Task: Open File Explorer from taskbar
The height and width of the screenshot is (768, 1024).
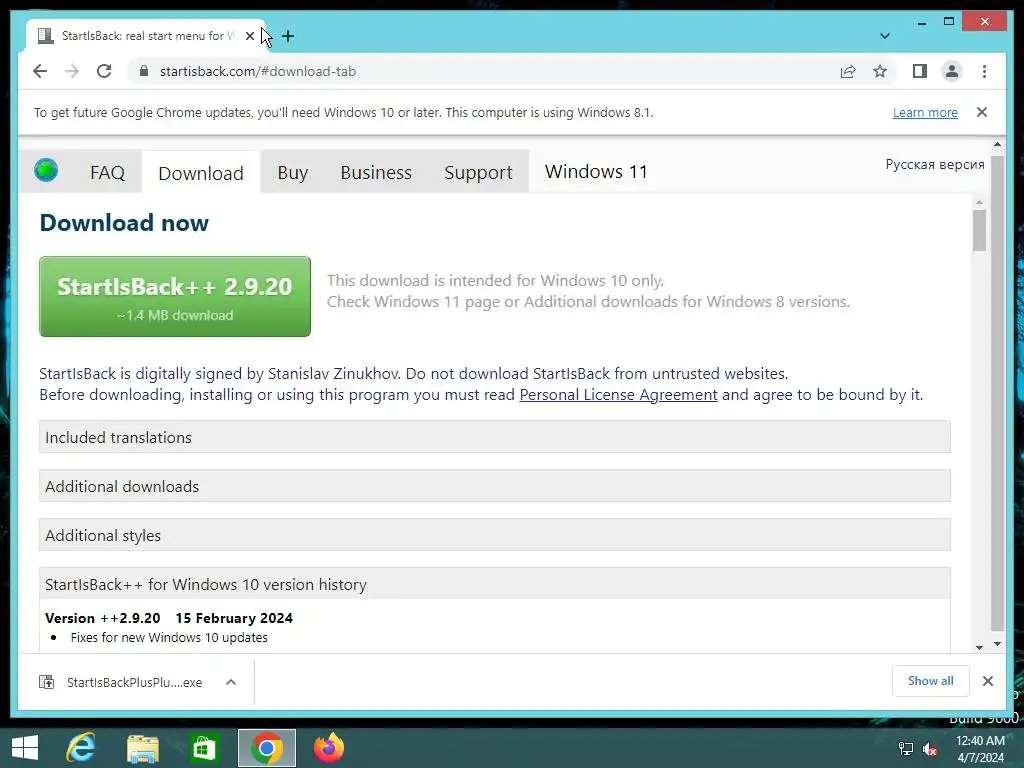Action: tap(142, 748)
